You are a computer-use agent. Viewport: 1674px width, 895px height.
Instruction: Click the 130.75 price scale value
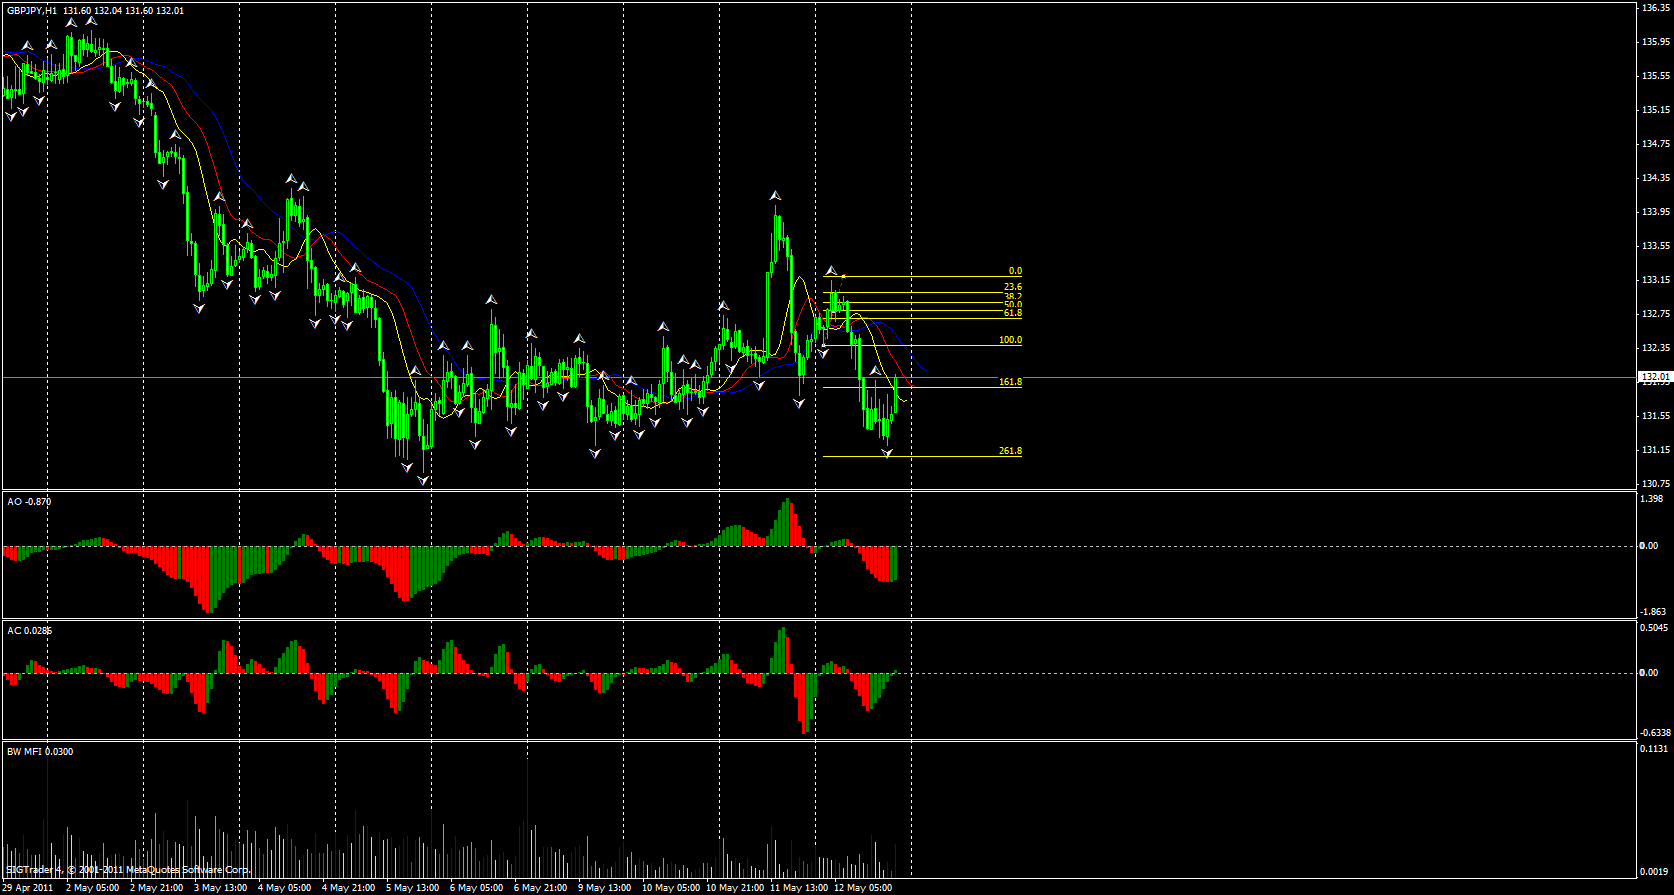[1656, 484]
